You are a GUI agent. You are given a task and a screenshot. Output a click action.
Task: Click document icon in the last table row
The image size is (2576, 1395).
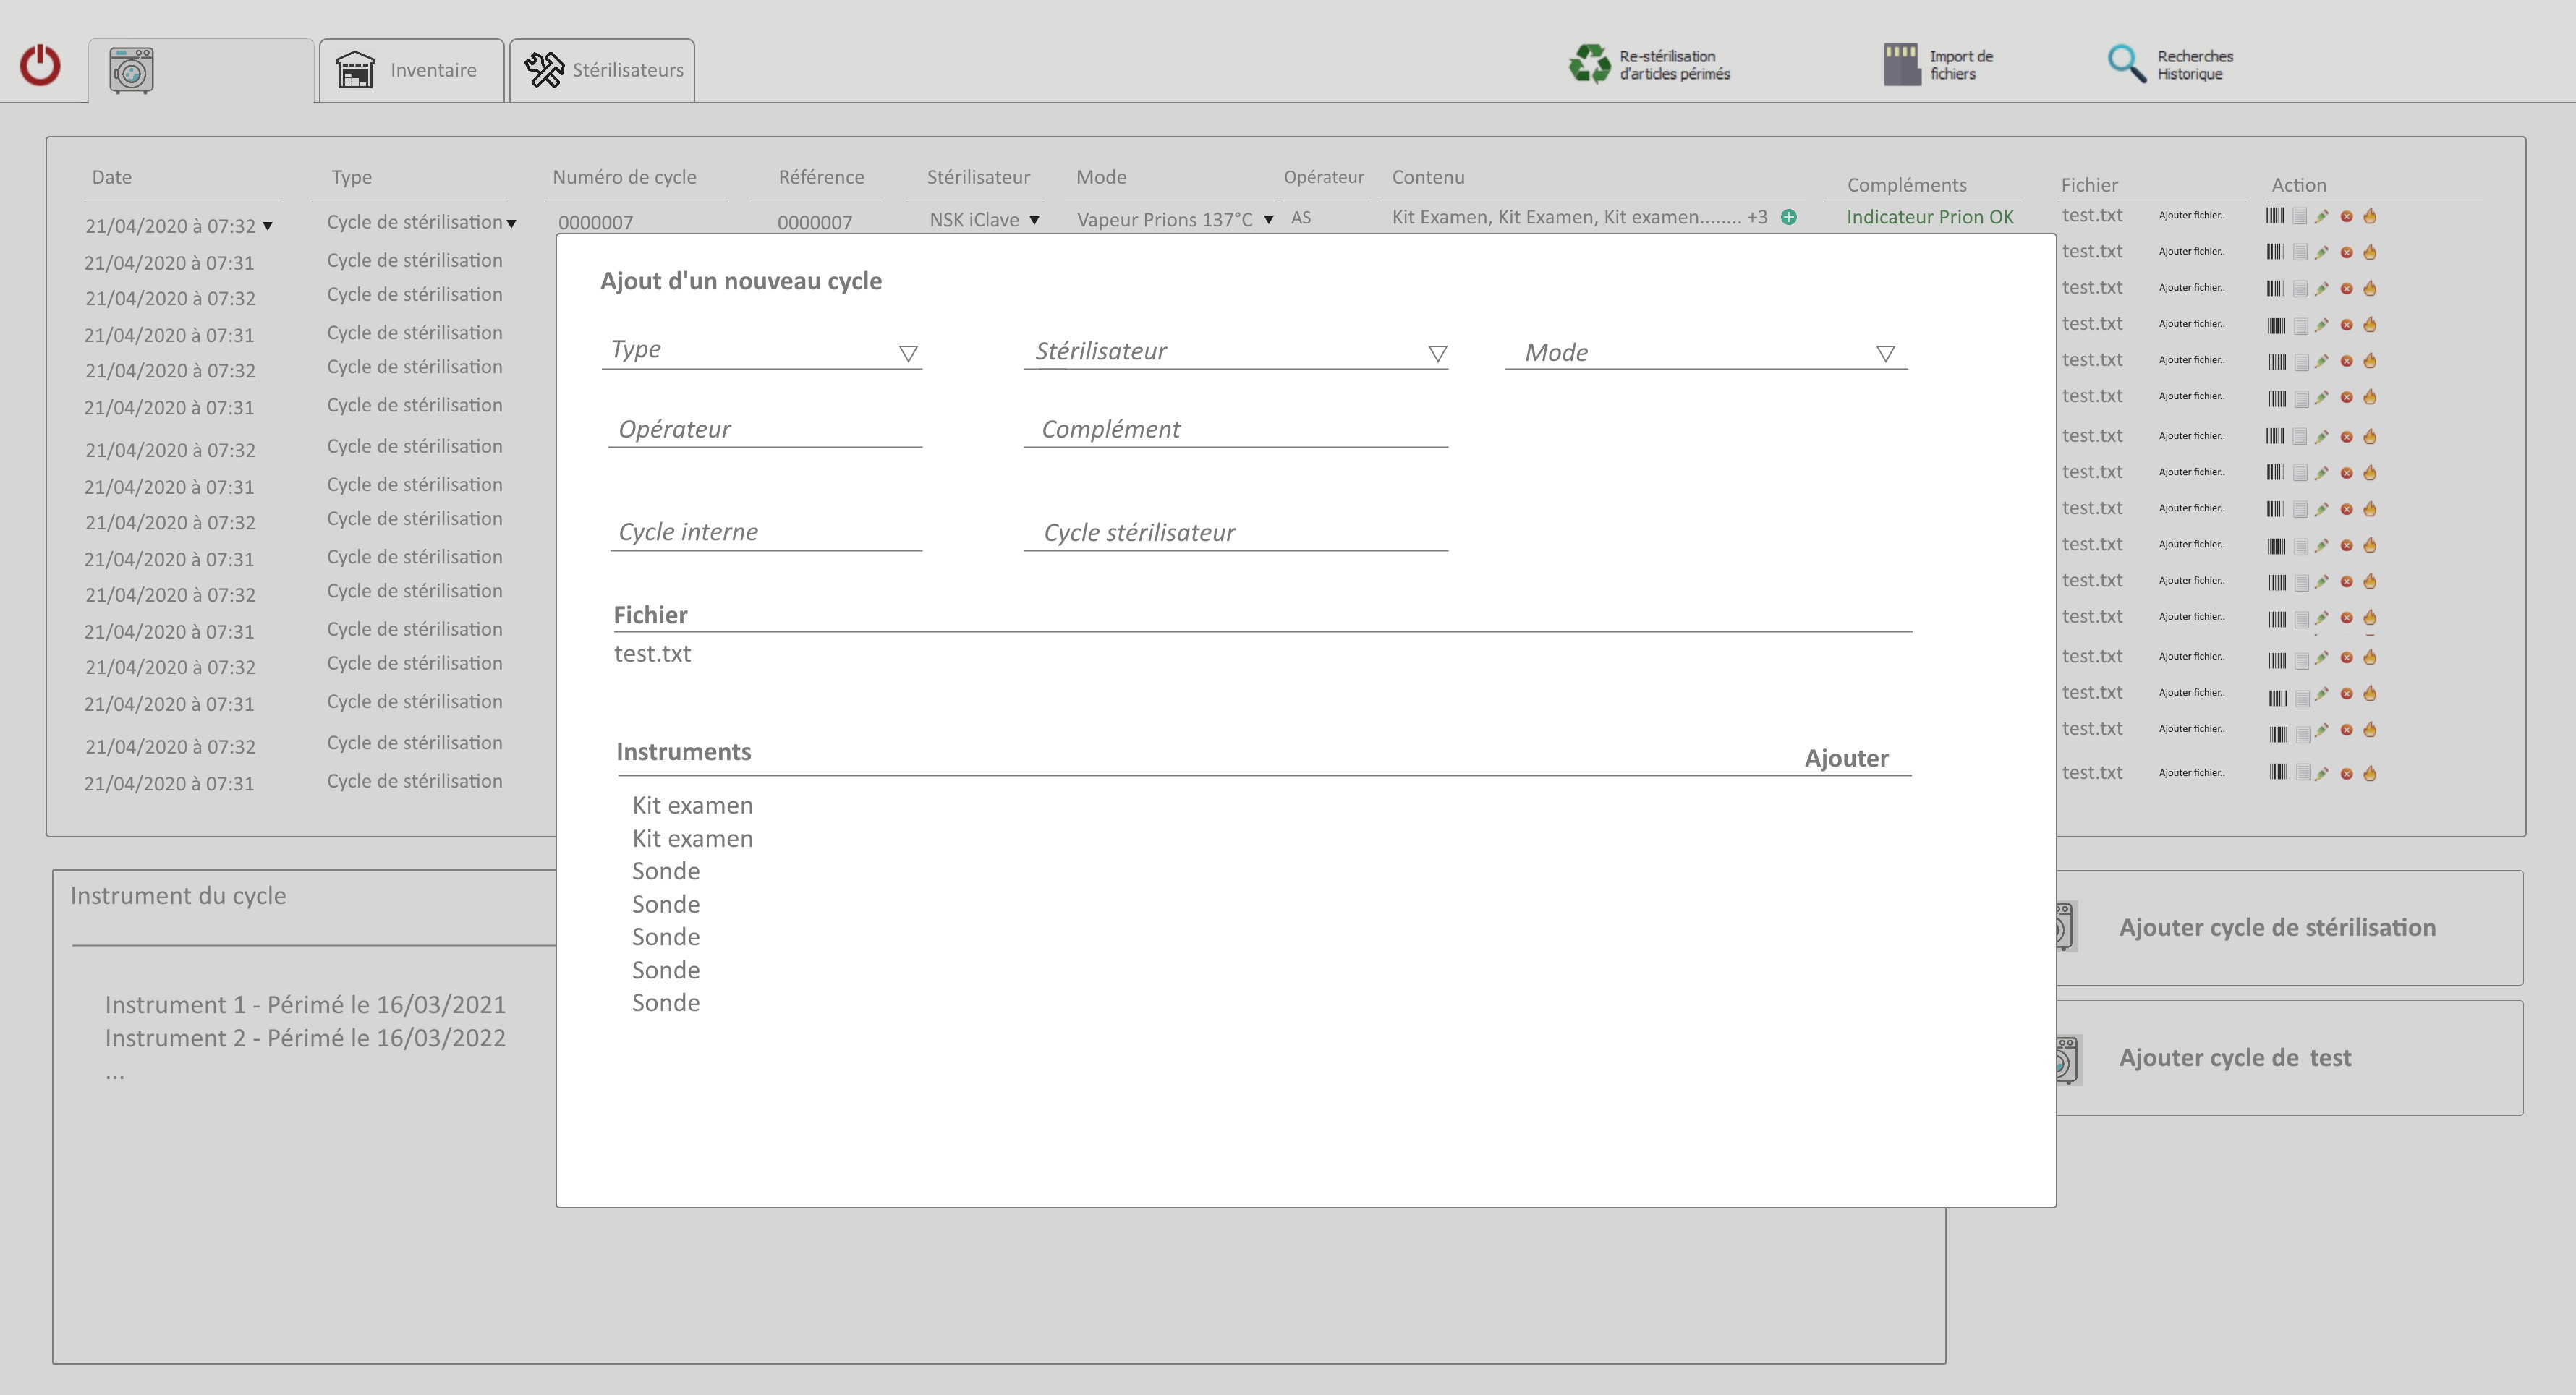[2302, 772]
